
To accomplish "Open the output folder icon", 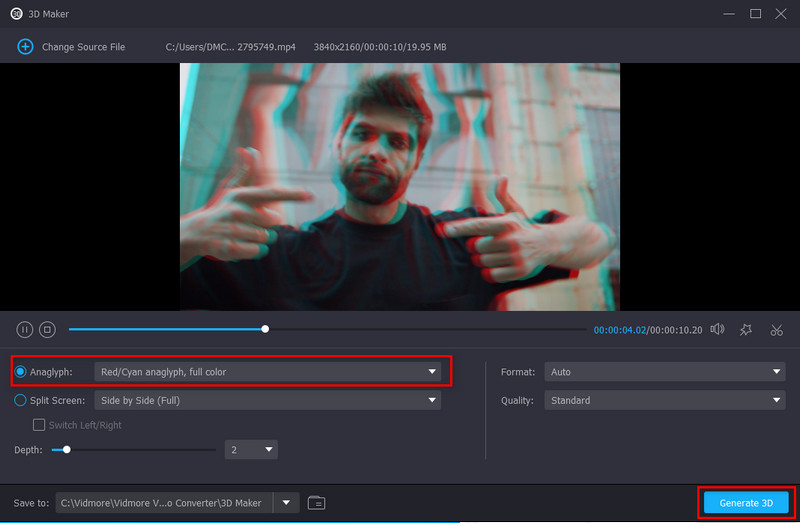I will pos(317,503).
